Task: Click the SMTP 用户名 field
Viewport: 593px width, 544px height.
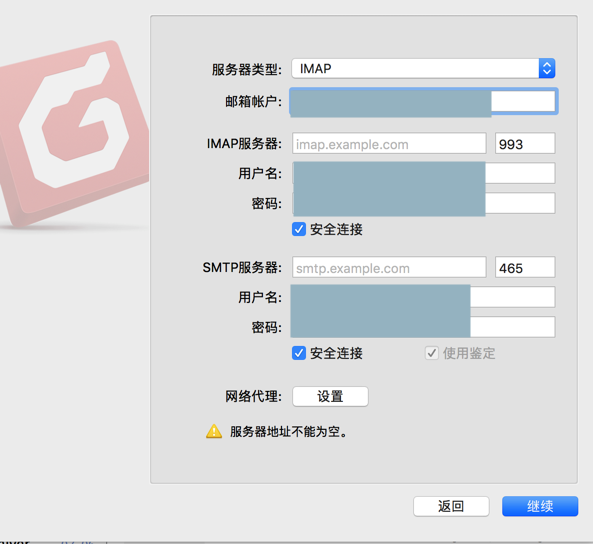Action: pyautogui.click(x=424, y=297)
